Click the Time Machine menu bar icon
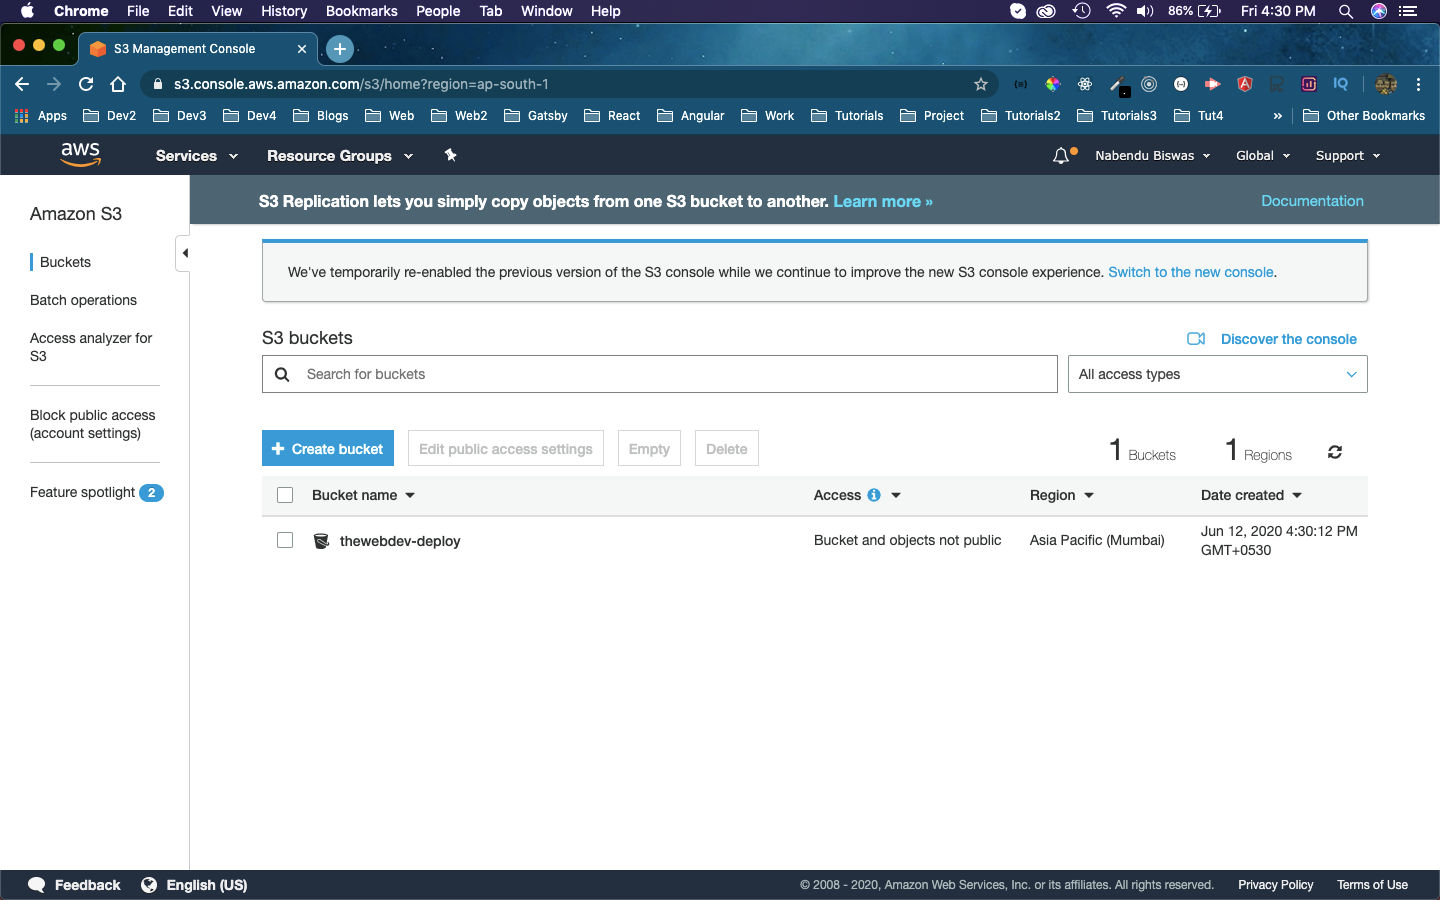This screenshot has width=1440, height=900. (x=1081, y=11)
